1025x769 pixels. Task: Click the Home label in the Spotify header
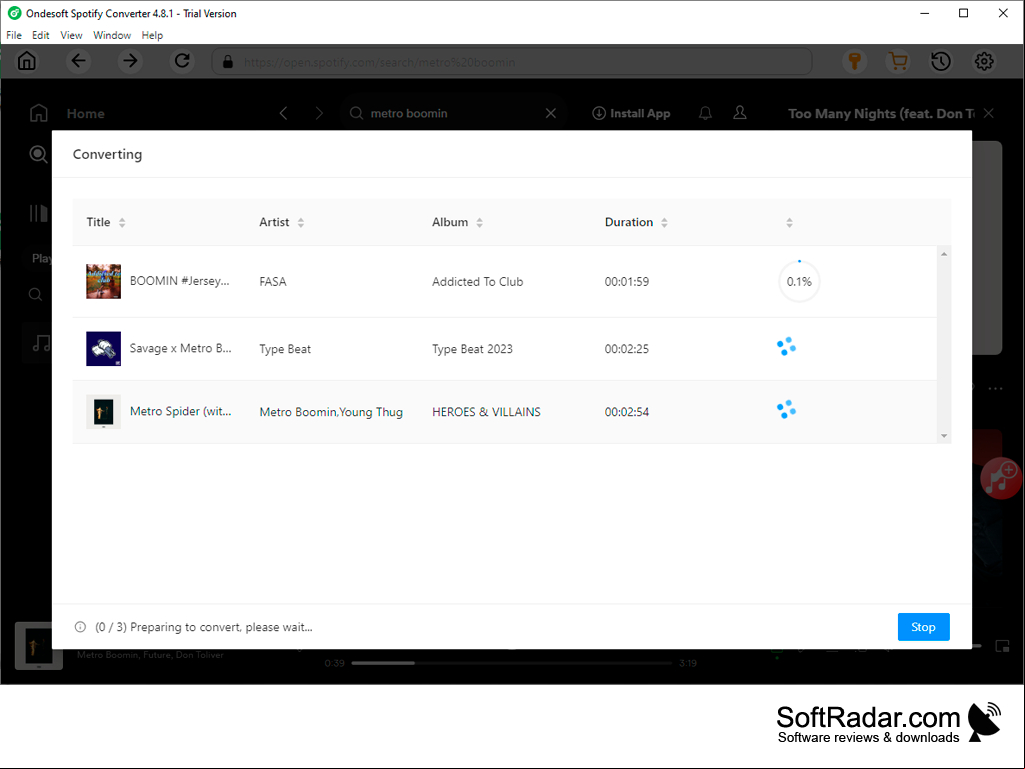click(86, 114)
